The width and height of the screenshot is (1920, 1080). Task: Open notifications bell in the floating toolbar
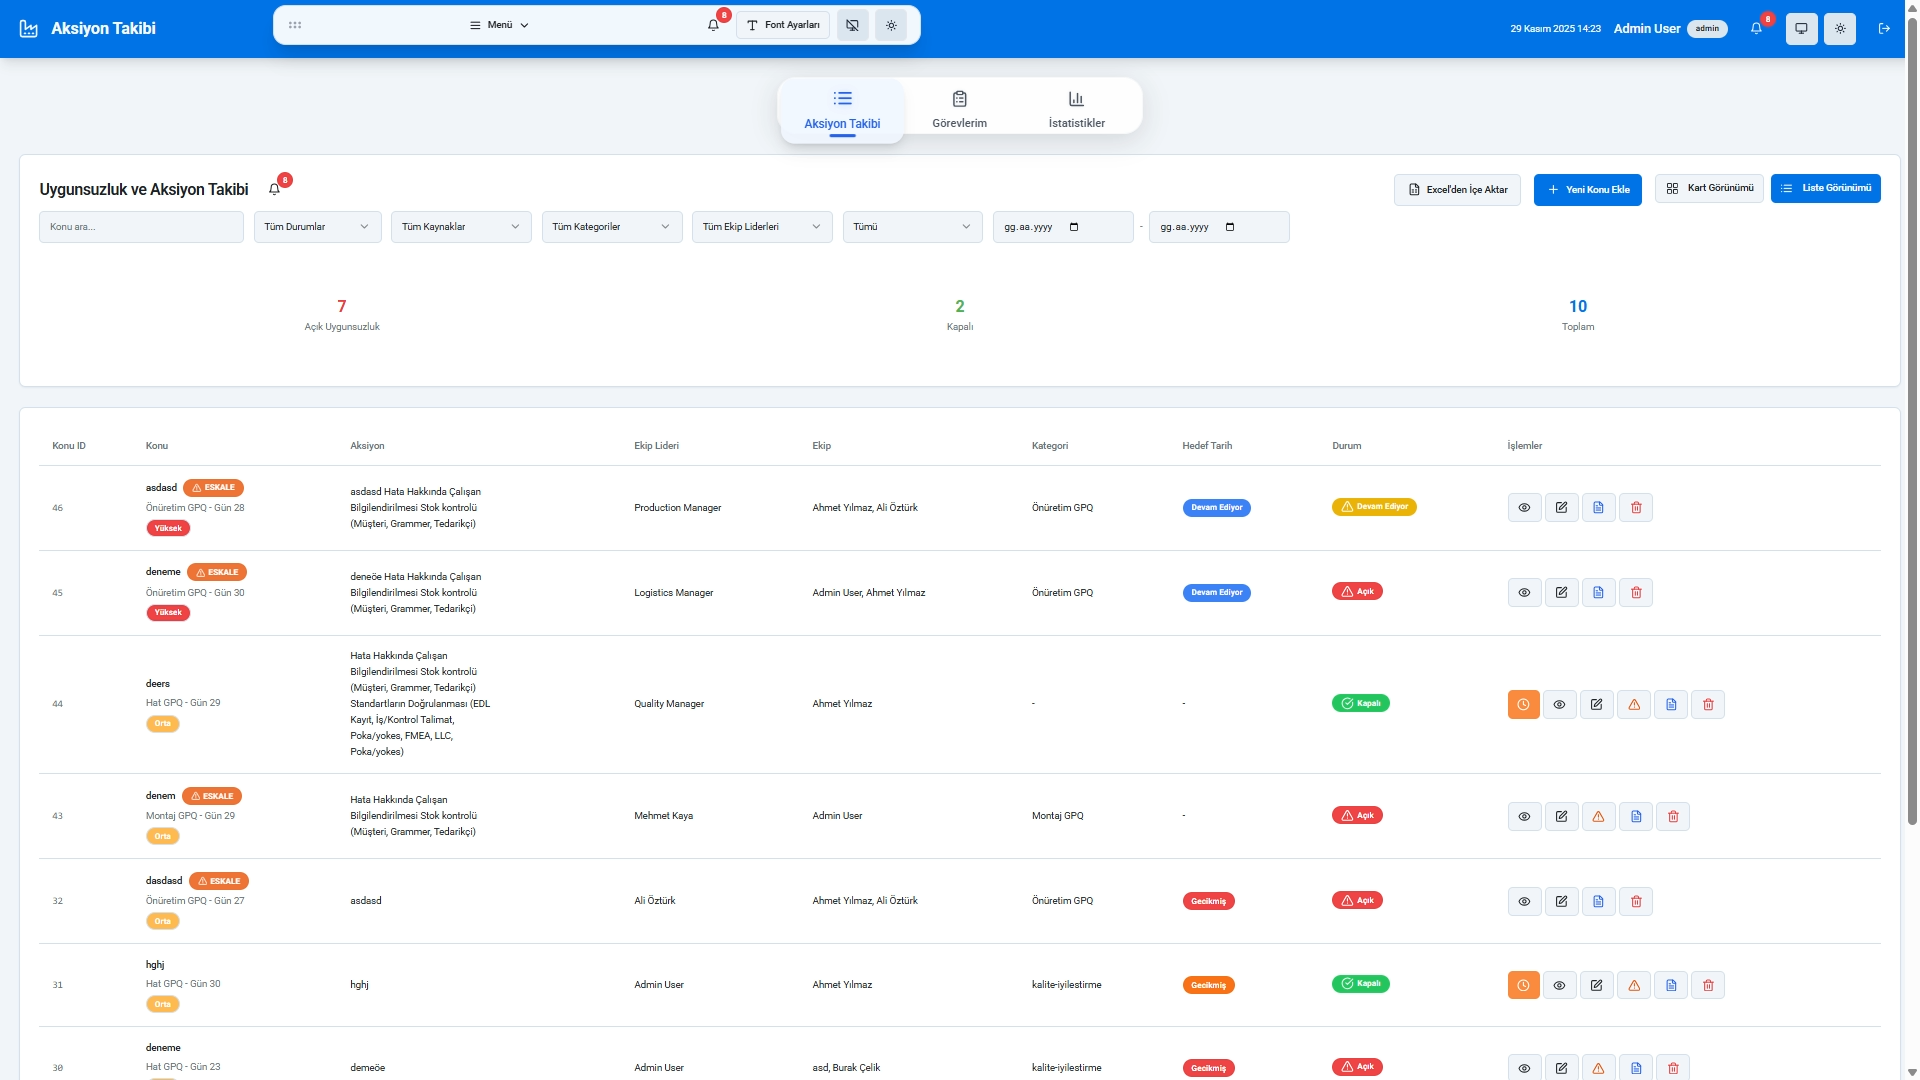click(712, 25)
